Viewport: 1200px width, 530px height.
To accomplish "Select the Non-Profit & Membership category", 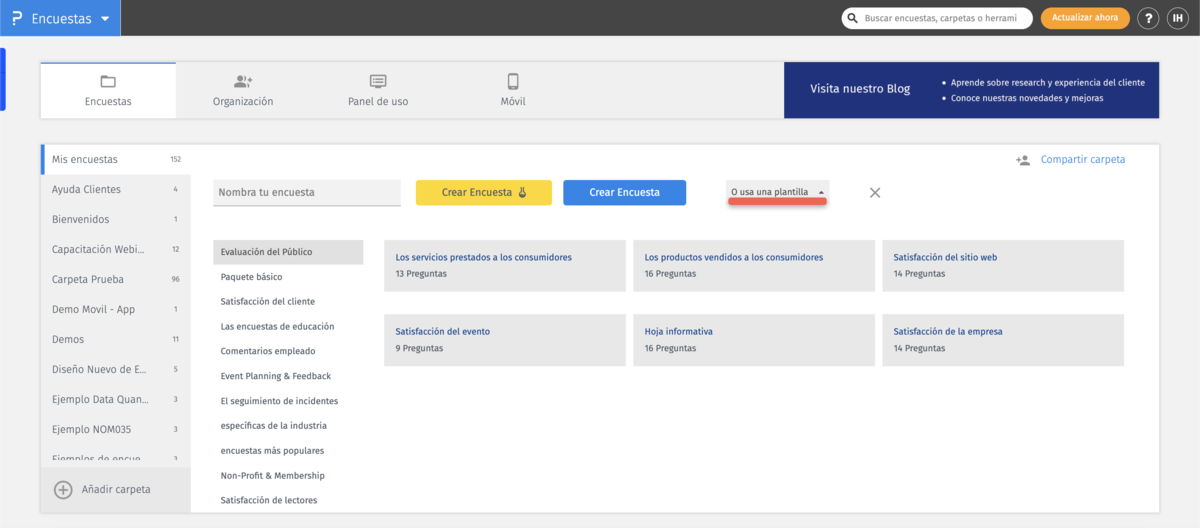I will point(288,476).
